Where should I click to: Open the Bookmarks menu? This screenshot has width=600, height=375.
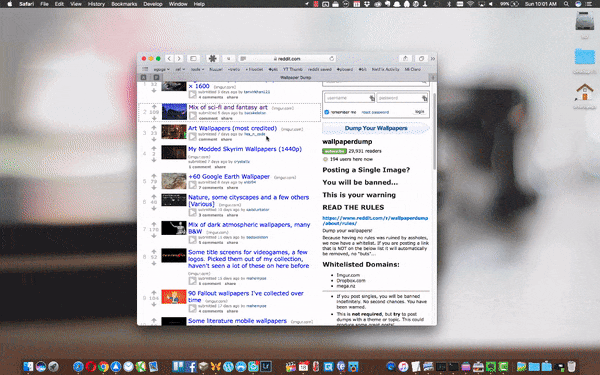pyautogui.click(x=124, y=4)
